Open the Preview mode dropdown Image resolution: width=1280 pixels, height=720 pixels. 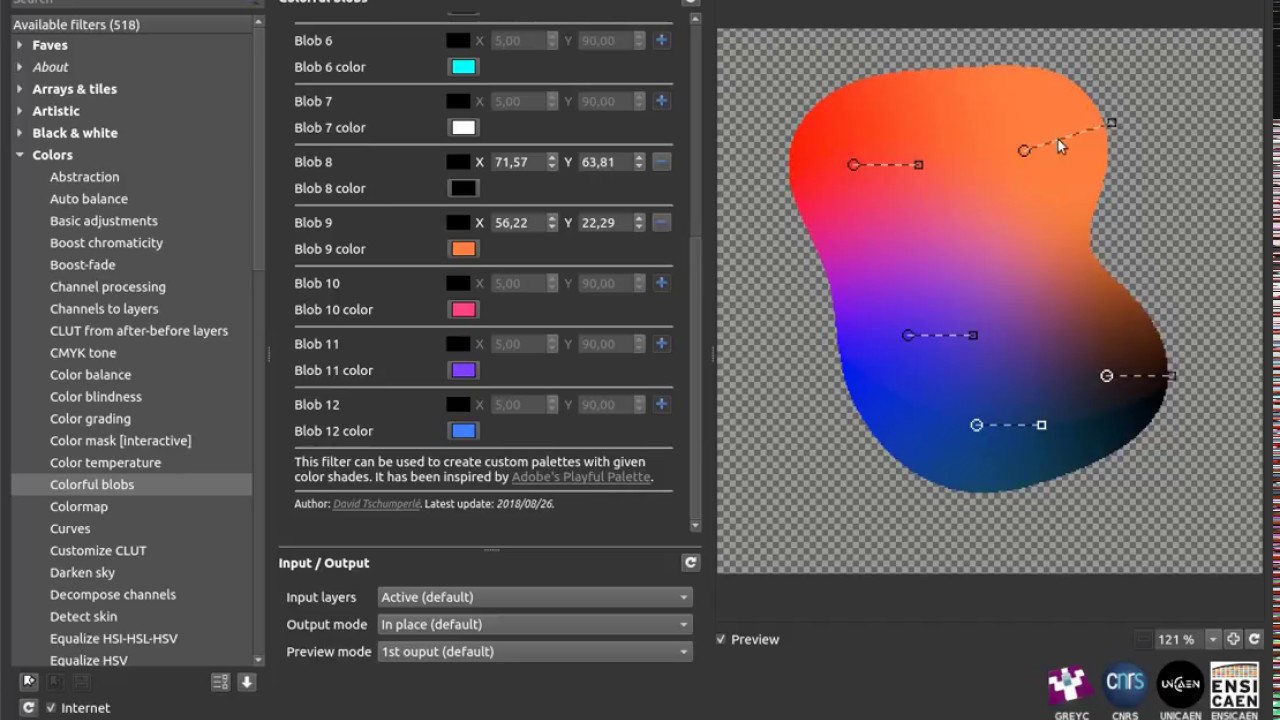click(x=534, y=651)
